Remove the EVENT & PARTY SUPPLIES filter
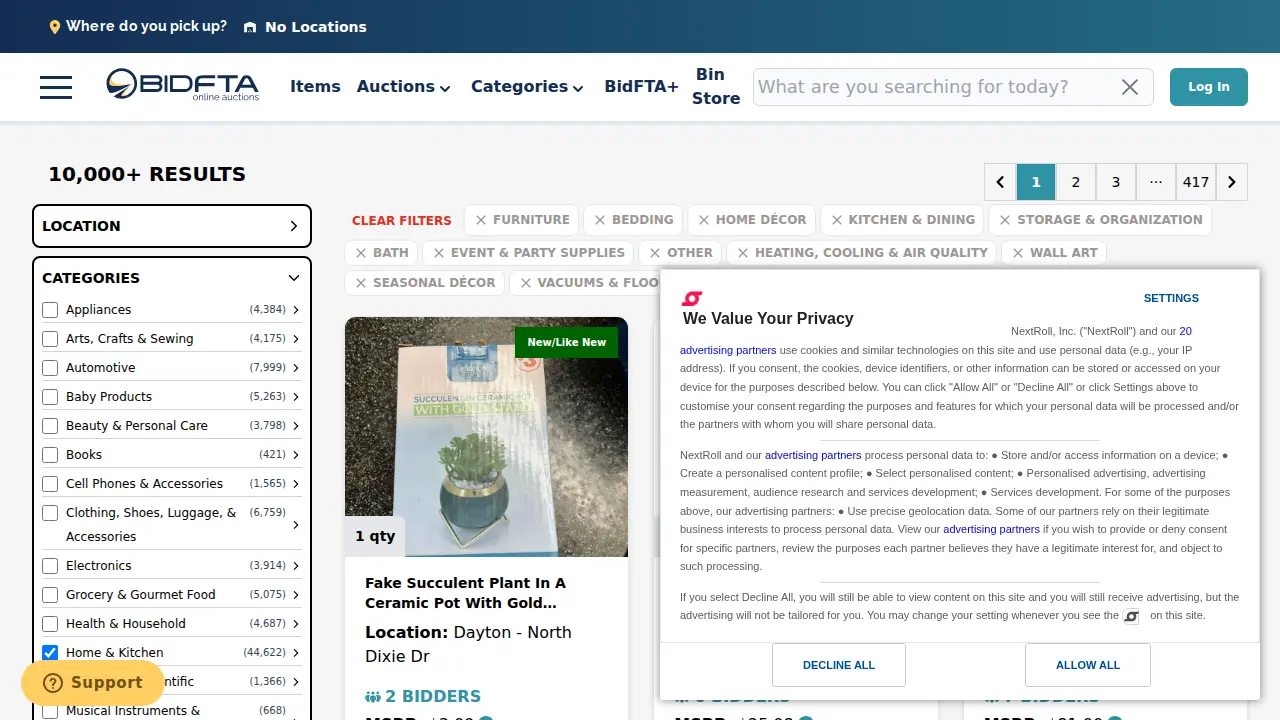1280x720 pixels. 439,253
